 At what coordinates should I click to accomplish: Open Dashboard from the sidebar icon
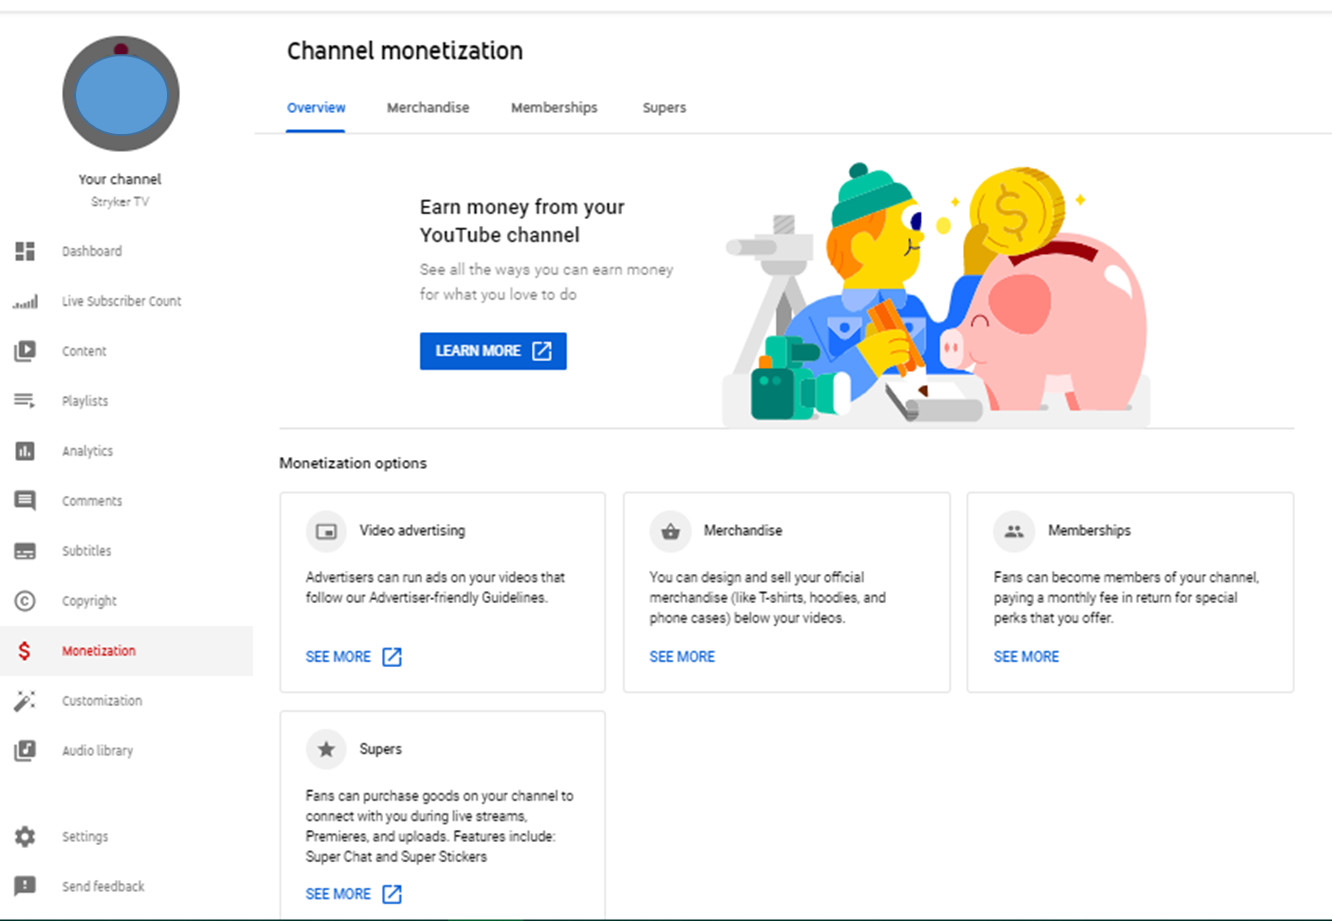tap(25, 251)
